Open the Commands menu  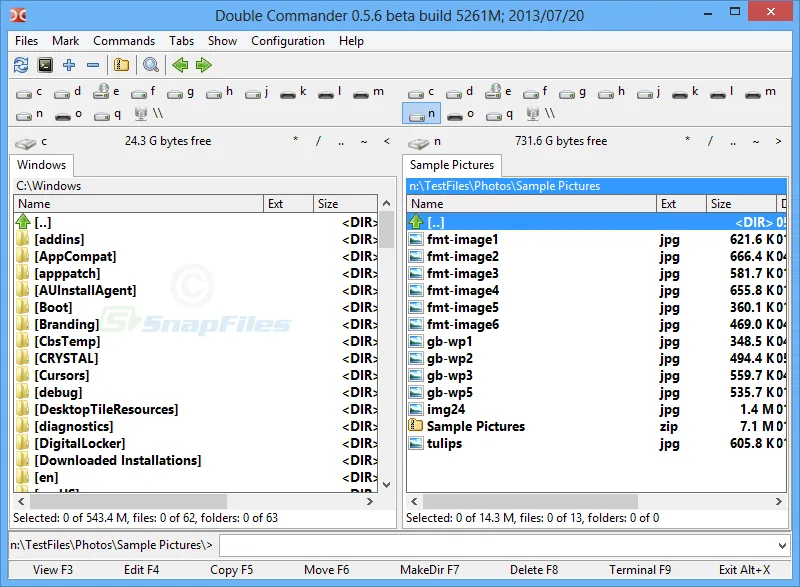[x=124, y=41]
